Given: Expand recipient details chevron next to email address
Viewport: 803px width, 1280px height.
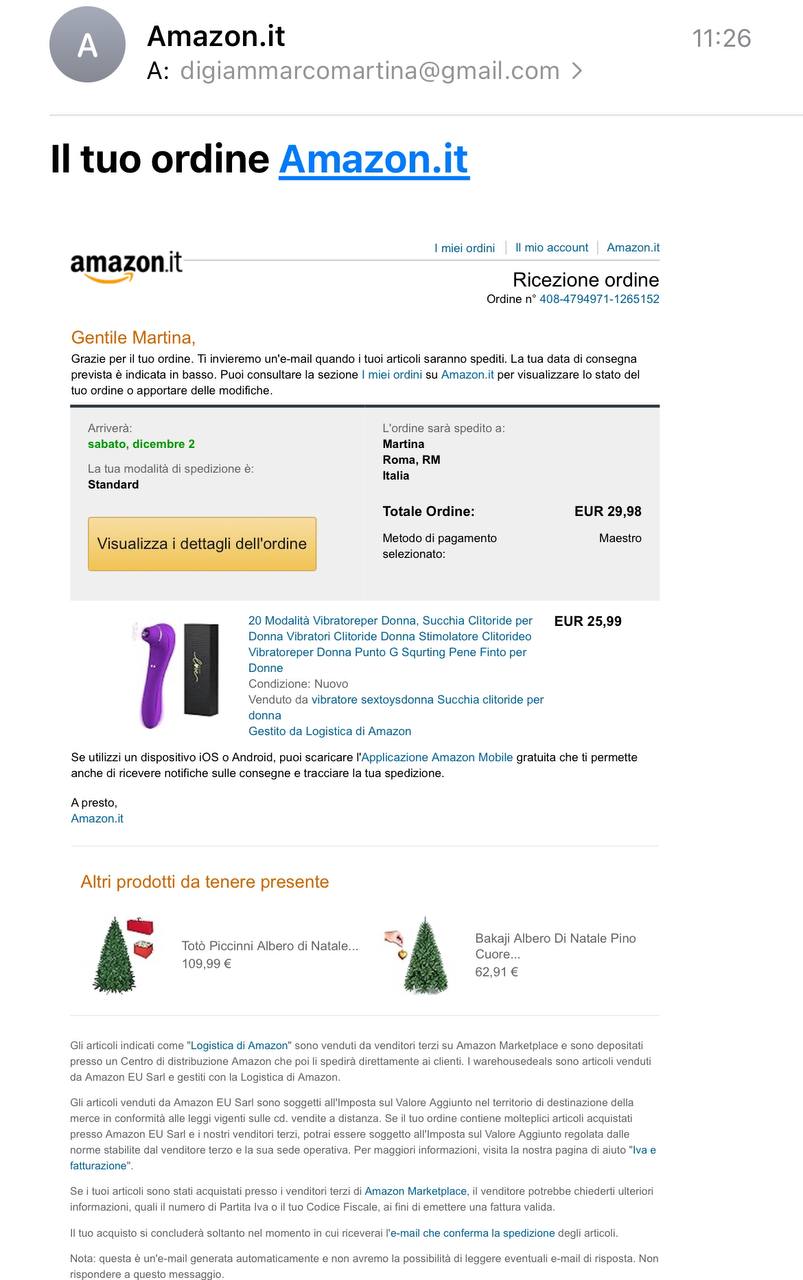Looking at the screenshot, I should click(x=577, y=71).
